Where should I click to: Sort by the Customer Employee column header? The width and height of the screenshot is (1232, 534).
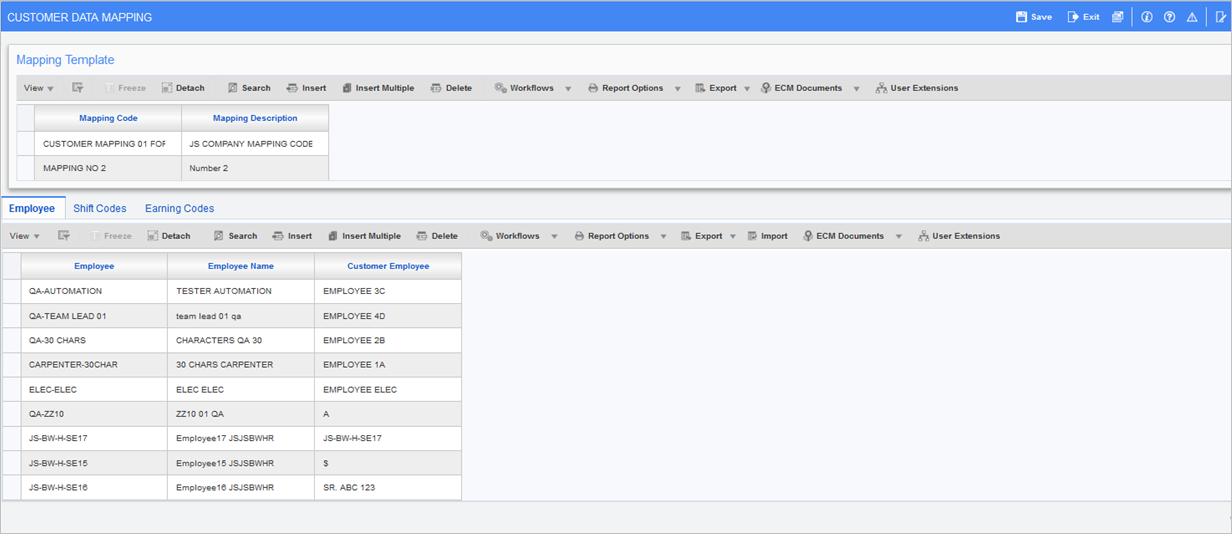388,266
